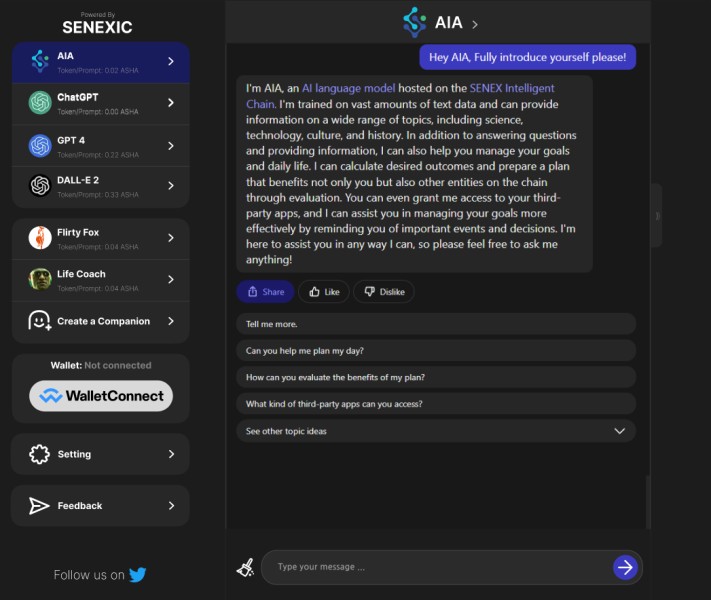The width and height of the screenshot is (711, 600).
Task: Click the Feedback paper plane icon
Action: (39, 506)
